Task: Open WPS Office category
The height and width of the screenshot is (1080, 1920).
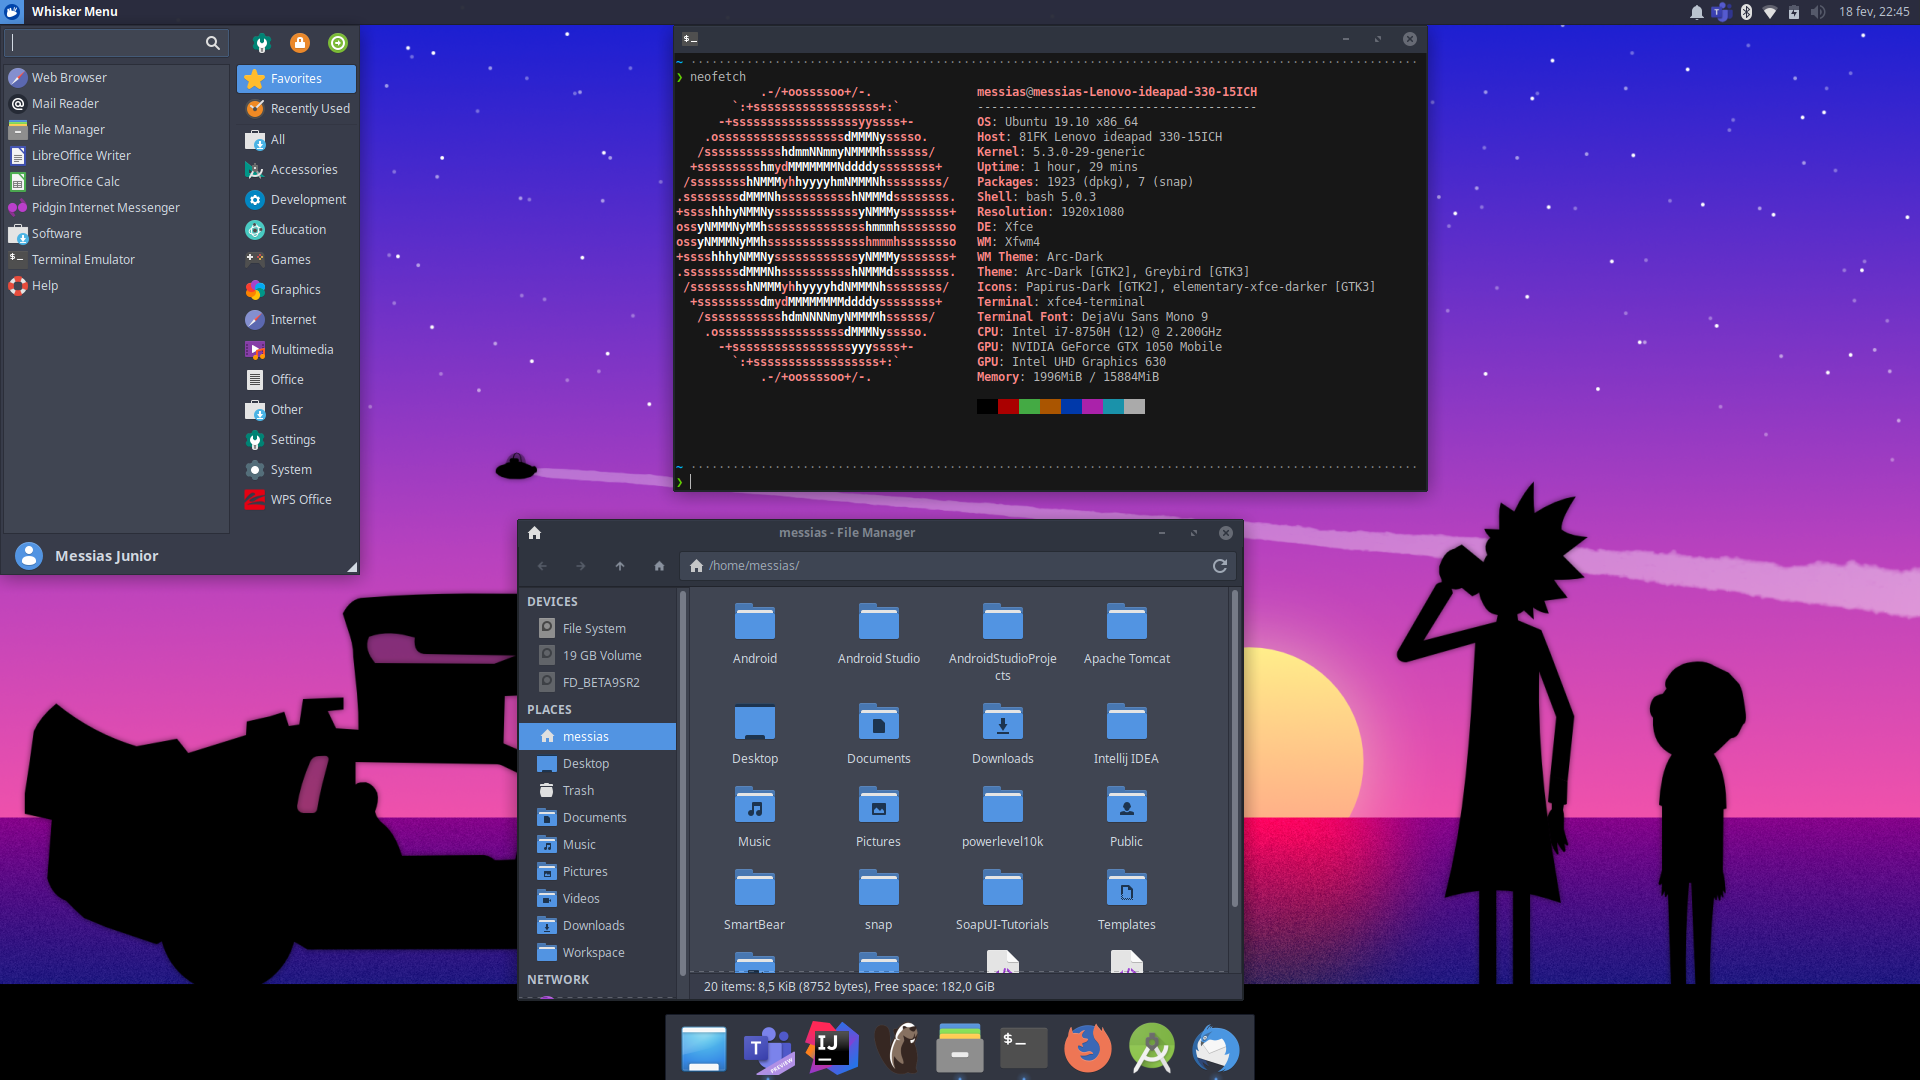Action: point(296,499)
